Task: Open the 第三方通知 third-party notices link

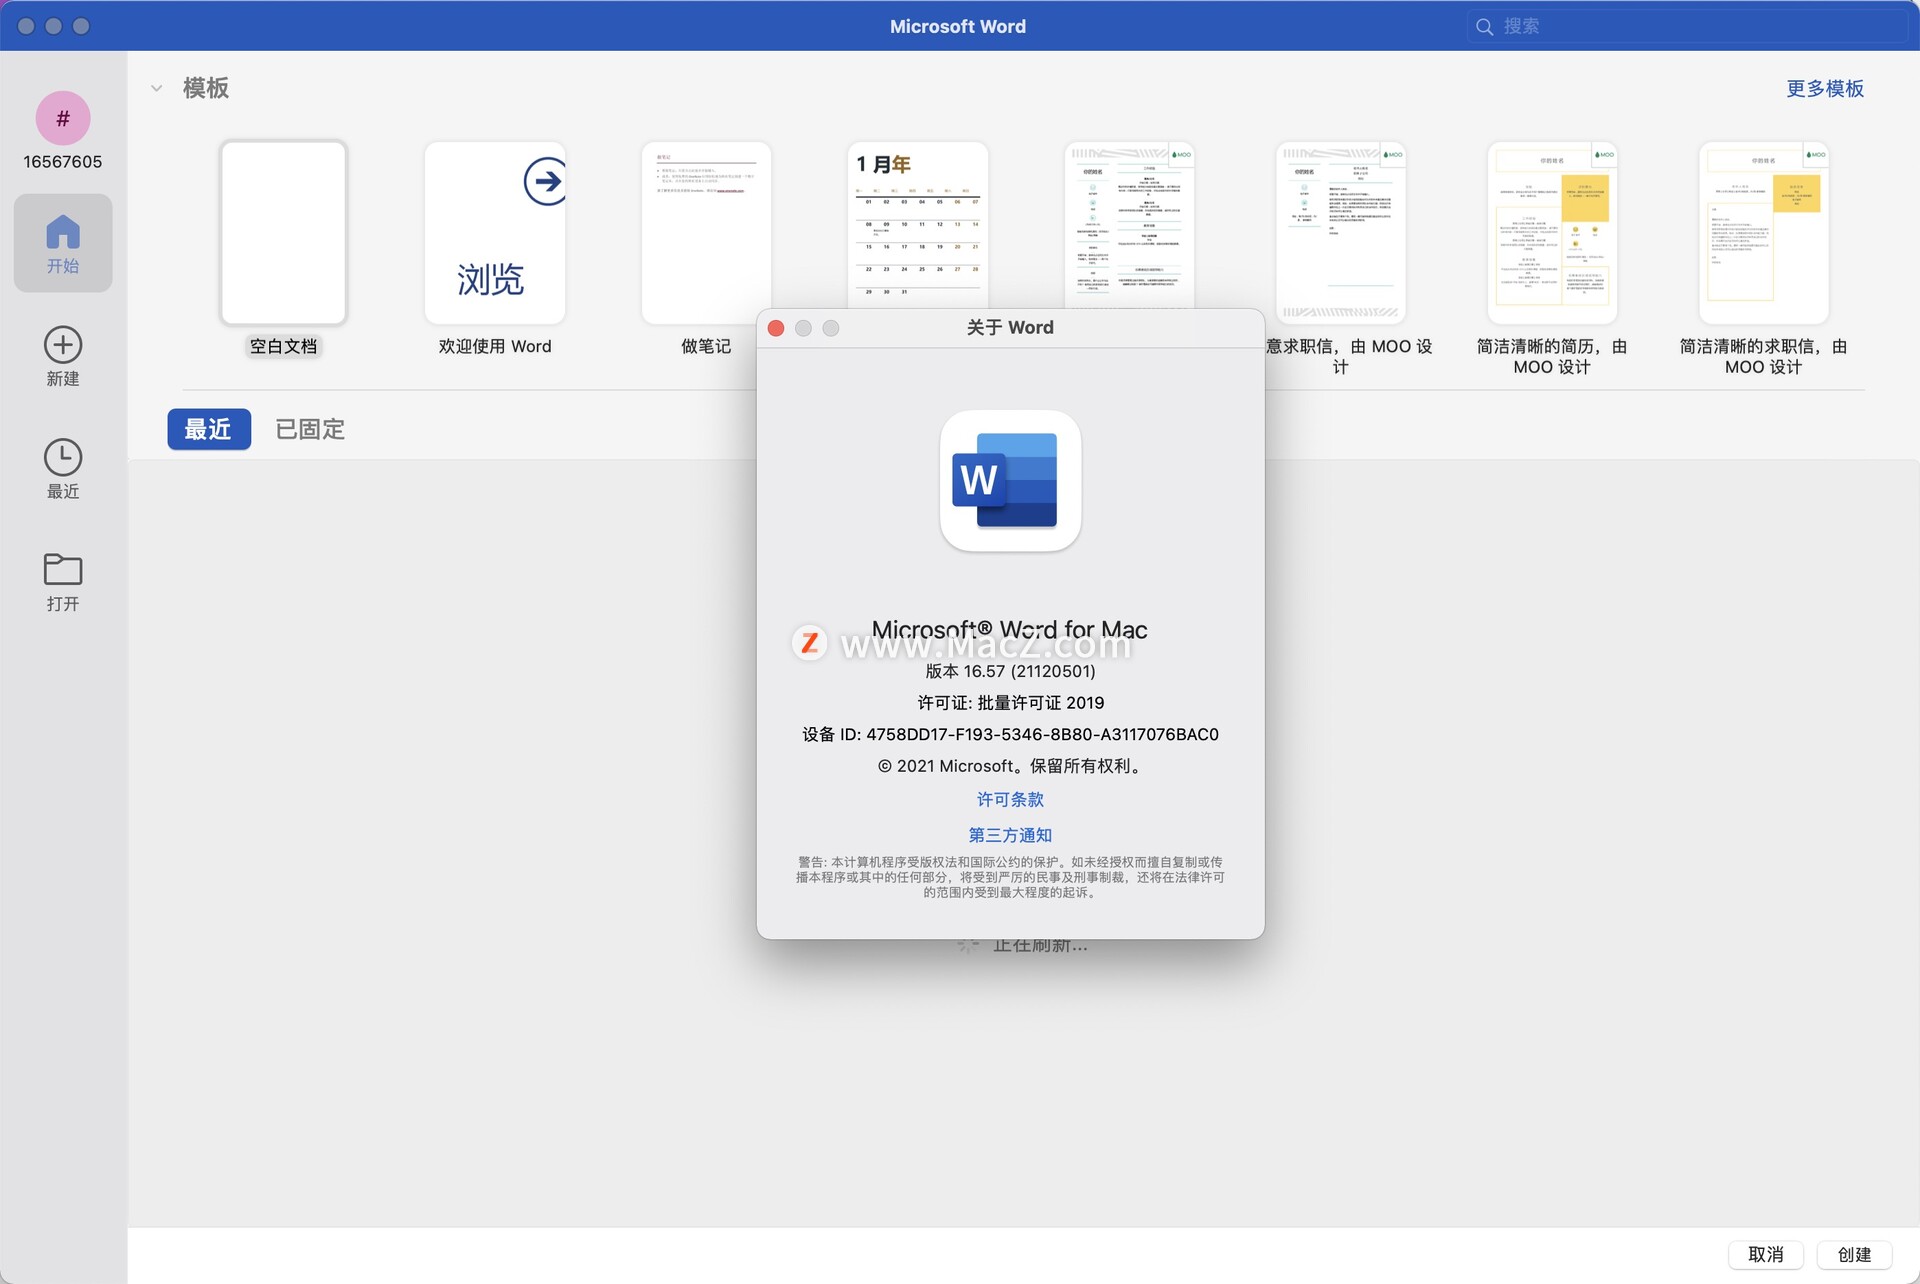Action: coord(1010,835)
